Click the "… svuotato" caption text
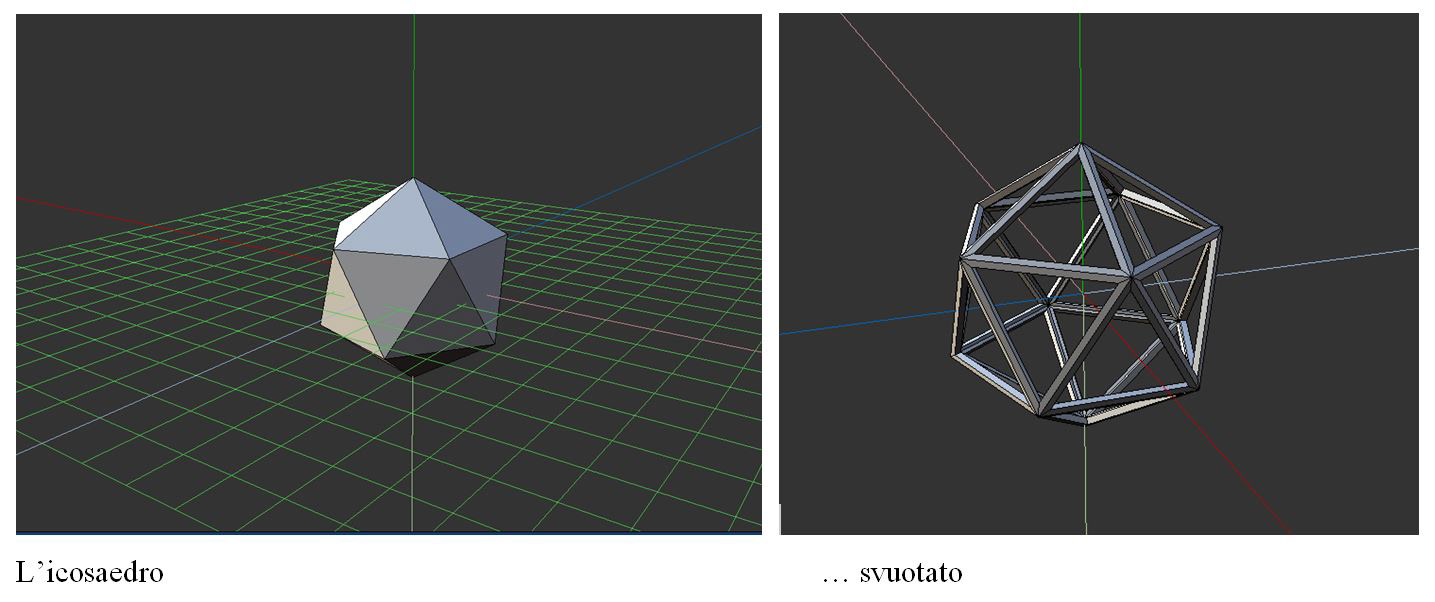Screen dimensions: 1435x602 [x=890, y=573]
